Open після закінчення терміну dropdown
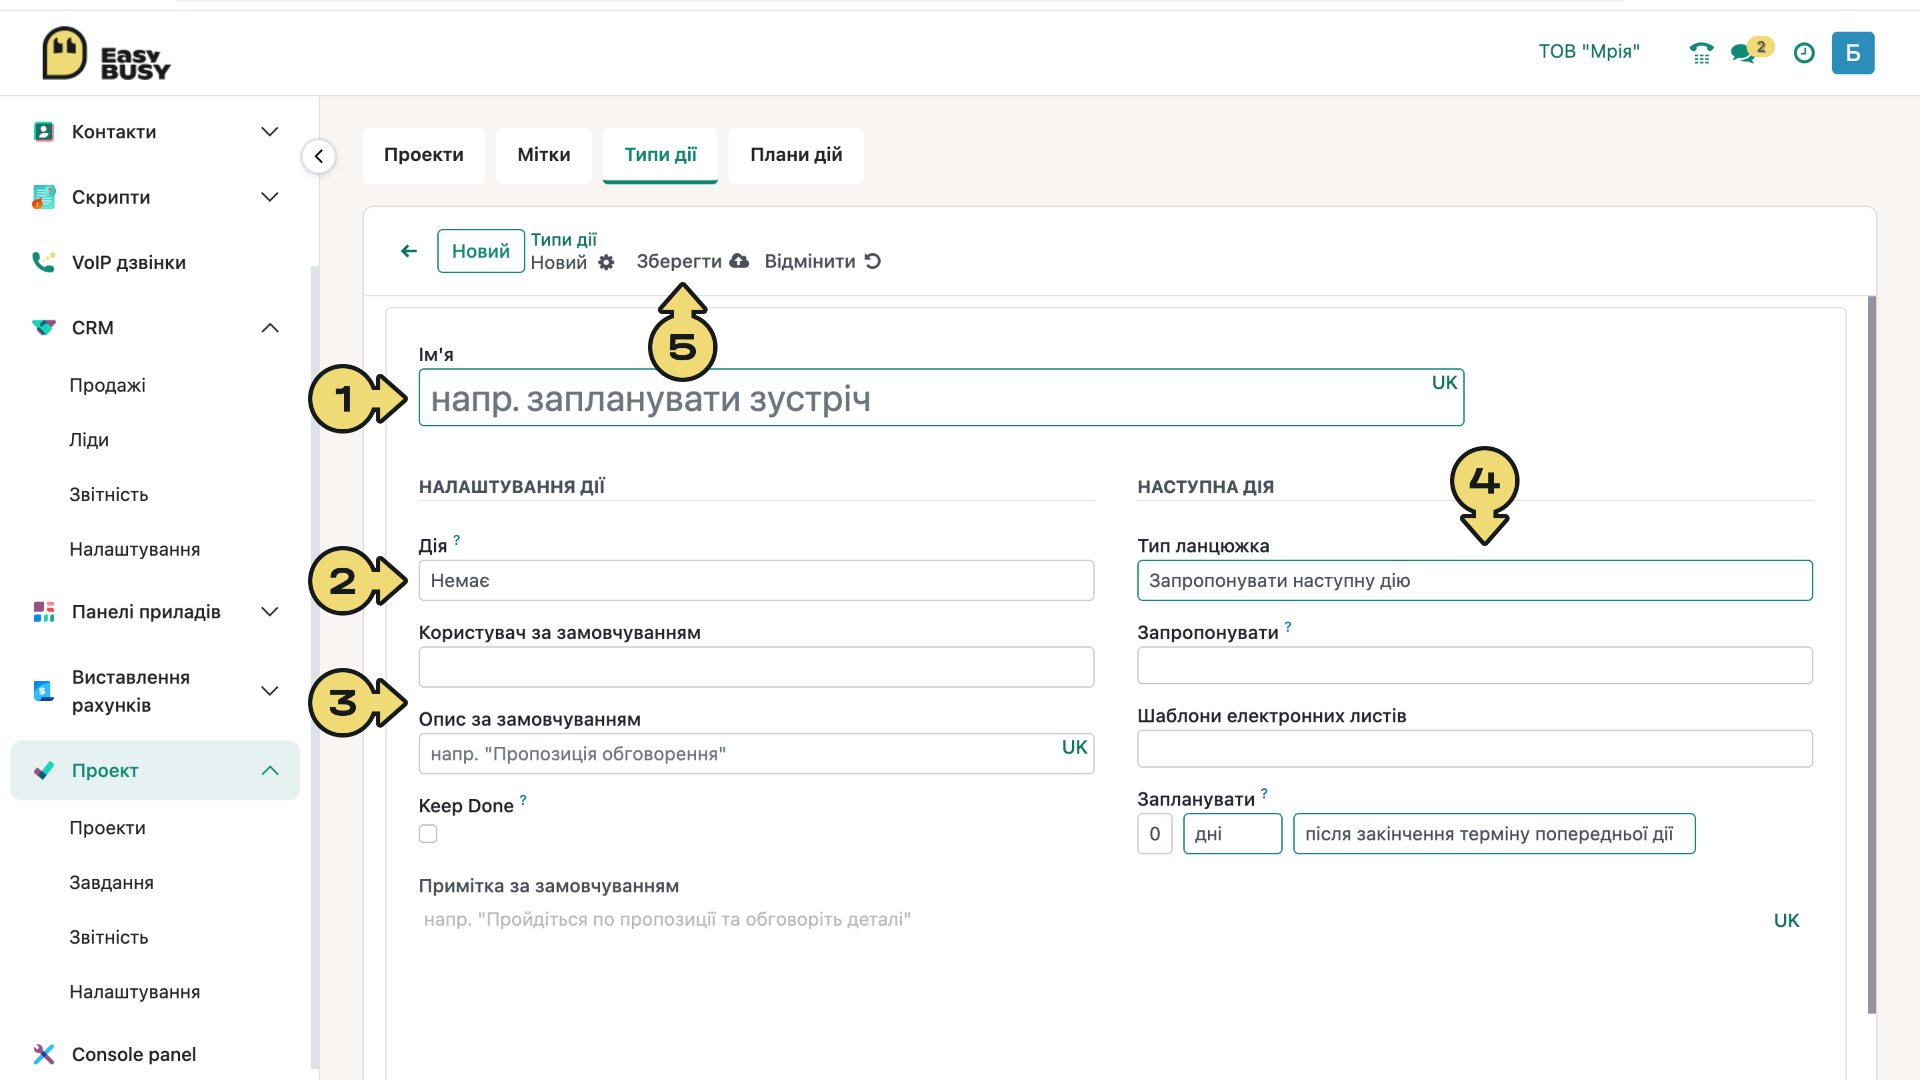This screenshot has height=1080, width=1920. pyautogui.click(x=1494, y=834)
